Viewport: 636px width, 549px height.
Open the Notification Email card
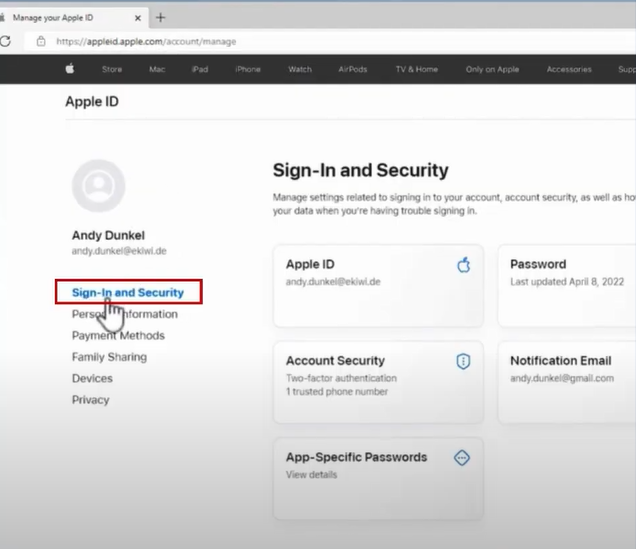point(567,382)
